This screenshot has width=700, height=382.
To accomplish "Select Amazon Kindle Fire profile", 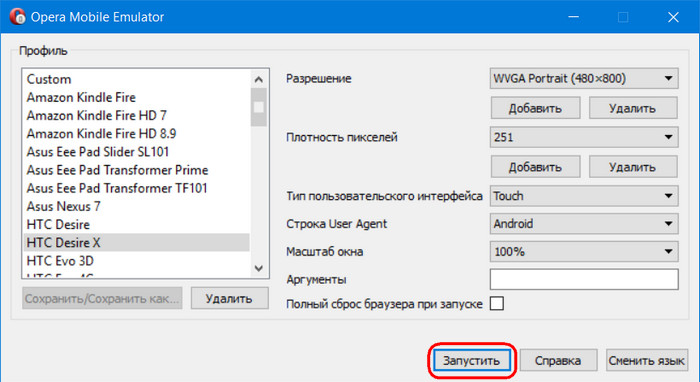I will click(x=137, y=97).
